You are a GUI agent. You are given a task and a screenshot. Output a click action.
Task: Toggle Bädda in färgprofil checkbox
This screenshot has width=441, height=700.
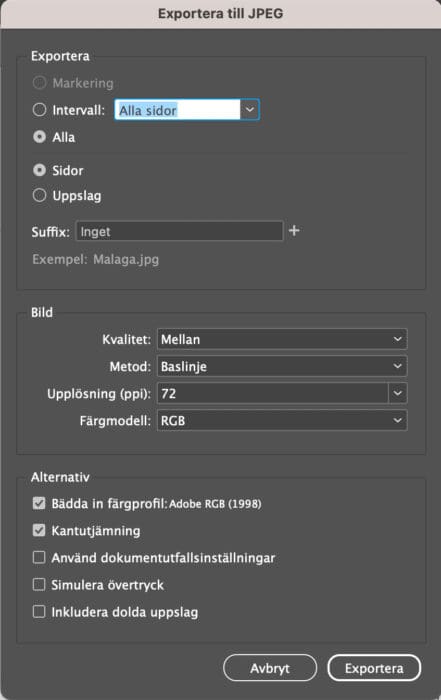click(39, 504)
